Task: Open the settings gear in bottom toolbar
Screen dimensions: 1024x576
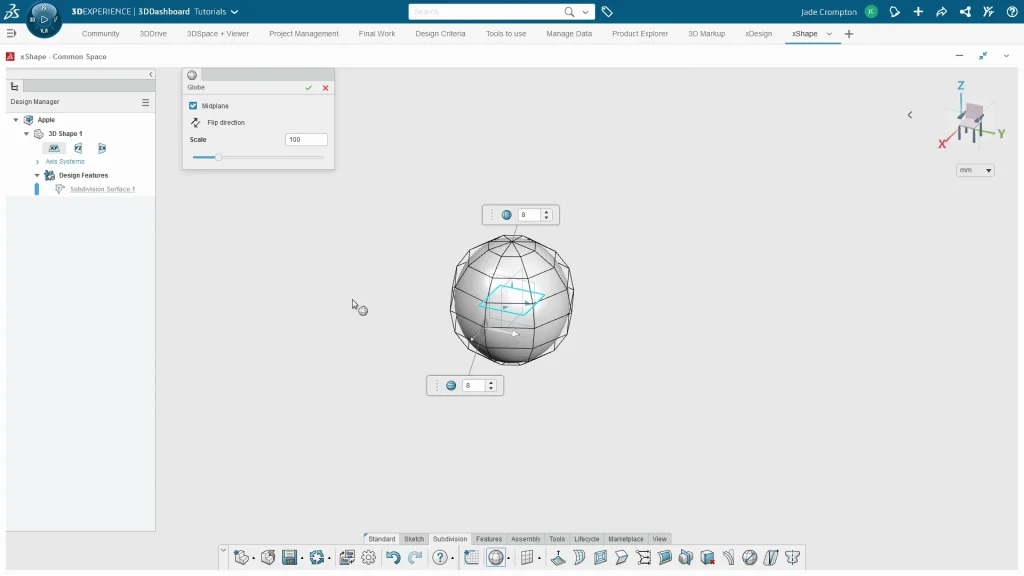Action: pos(369,558)
